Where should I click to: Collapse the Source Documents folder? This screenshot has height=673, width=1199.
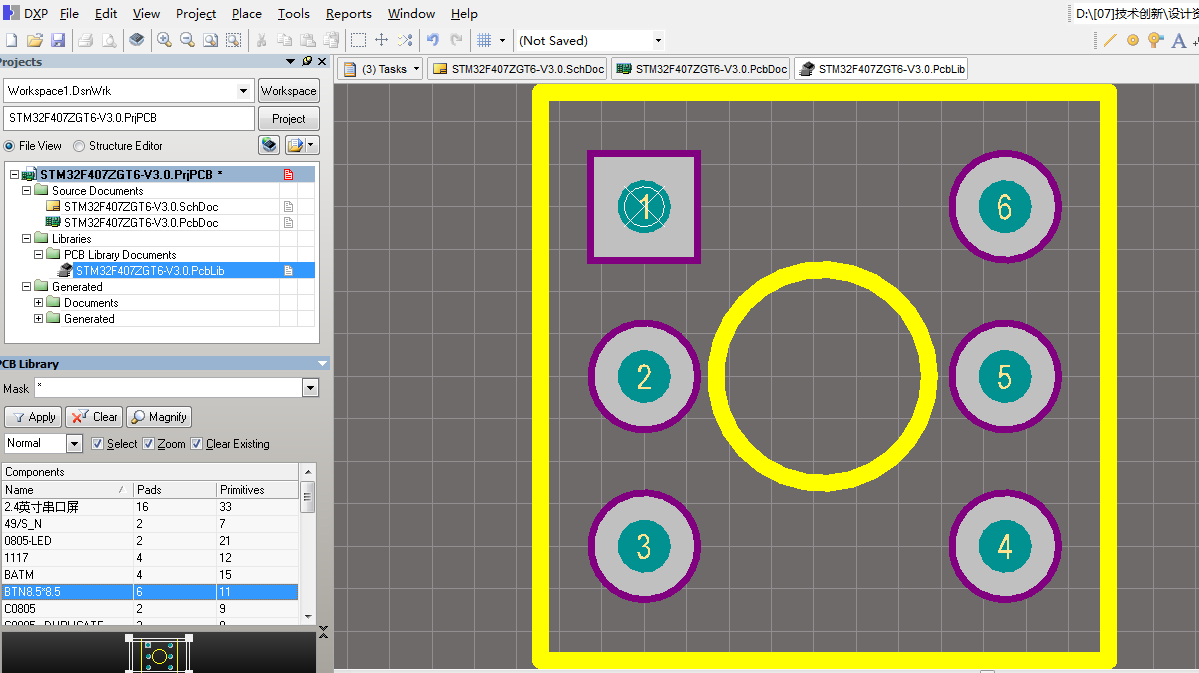click(26, 190)
